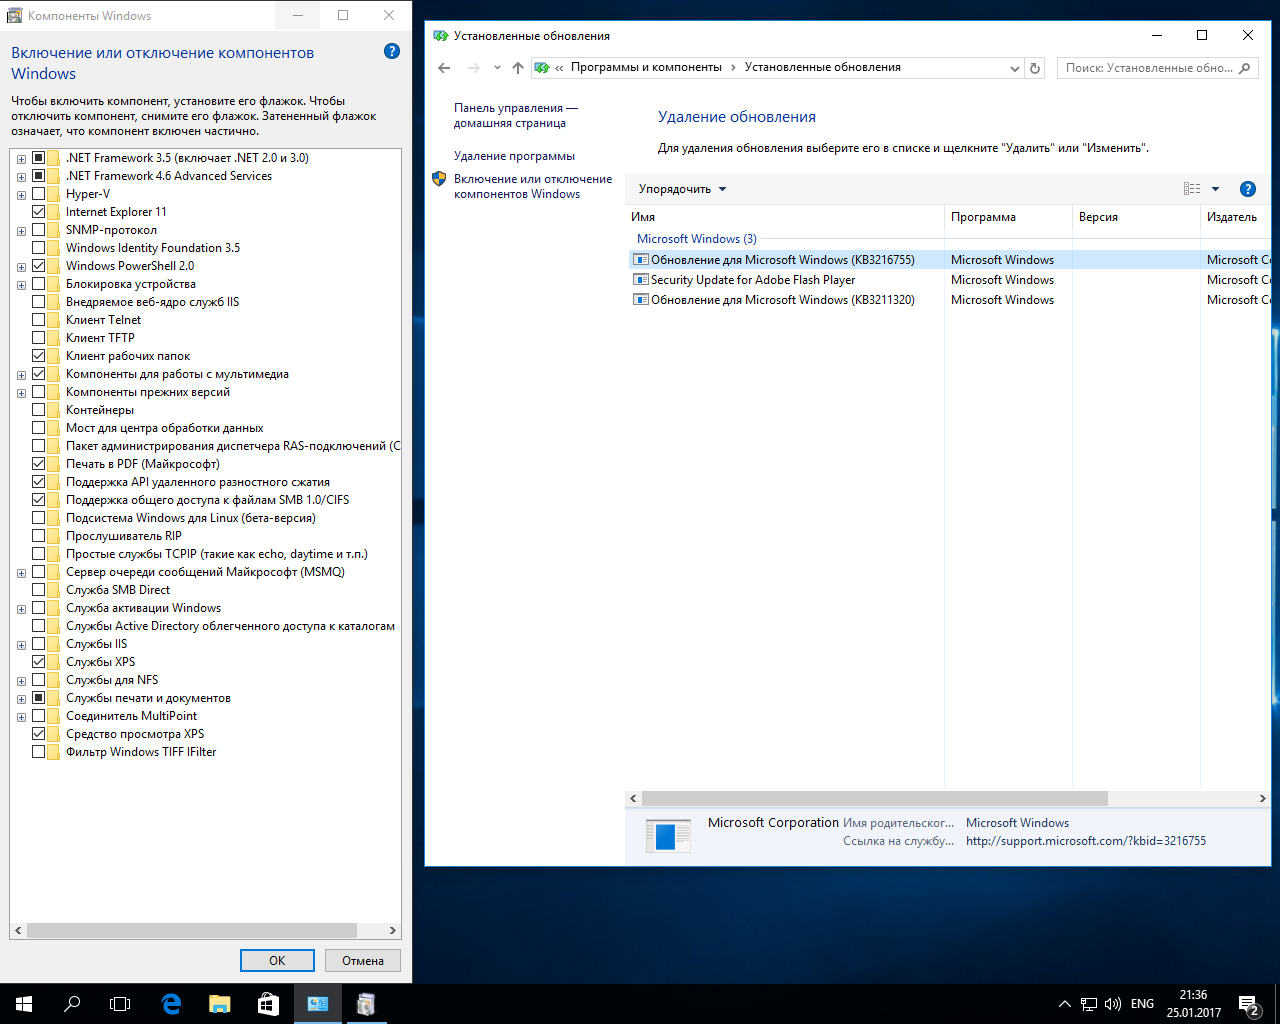Toggle SMB 1.0/CIFS support checkbox

pyautogui.click(x=39, y=500)
